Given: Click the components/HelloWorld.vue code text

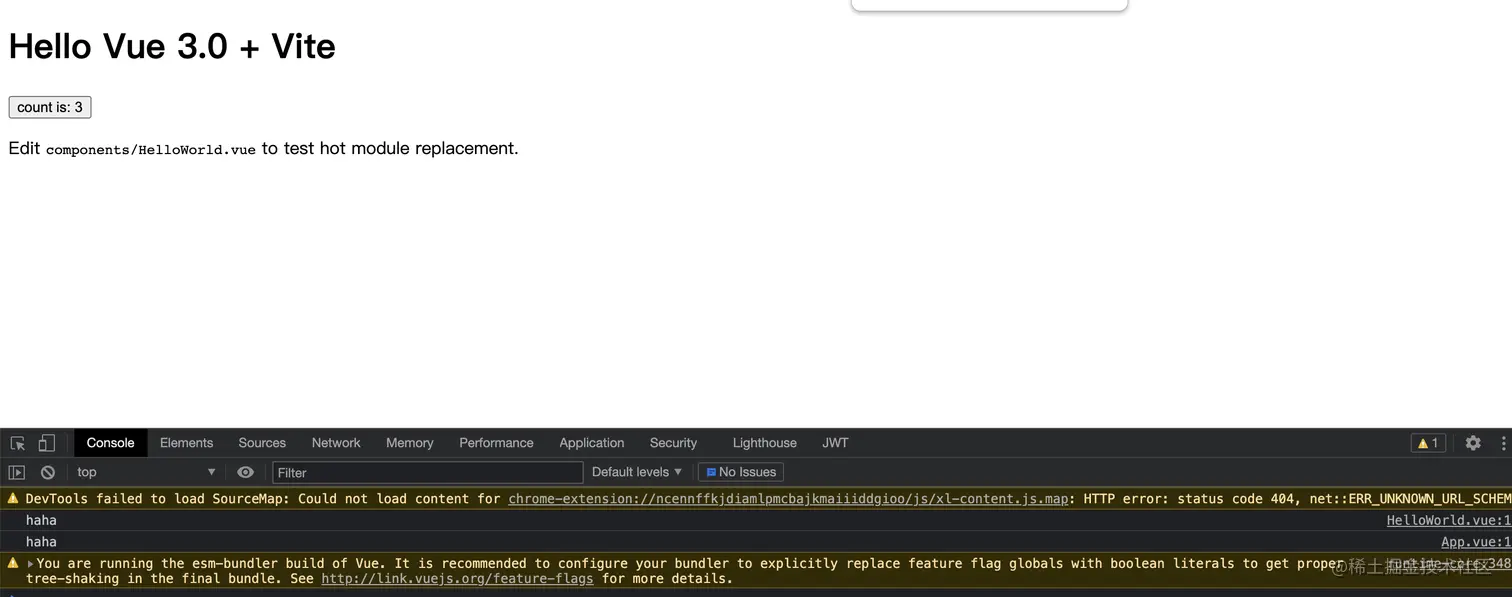Looking at the screenshot, I should pyautogui.click(x=151, y=150).
